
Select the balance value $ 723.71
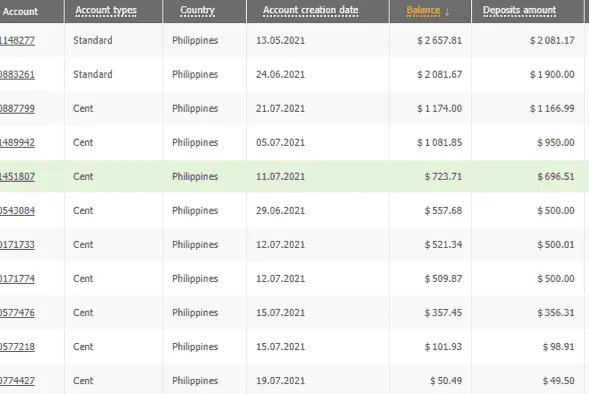[x=443, y=177]
